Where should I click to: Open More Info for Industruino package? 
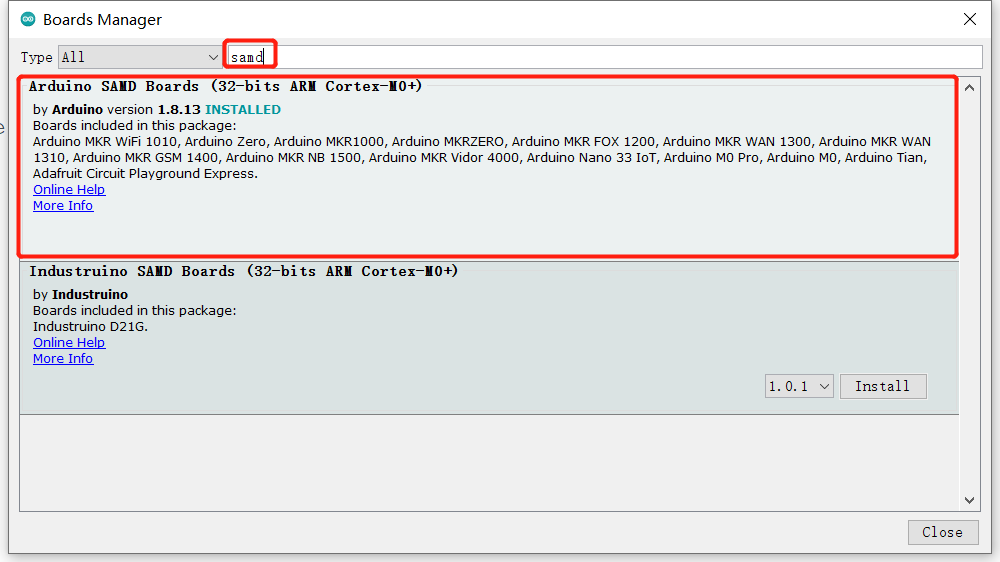[63, 359]
